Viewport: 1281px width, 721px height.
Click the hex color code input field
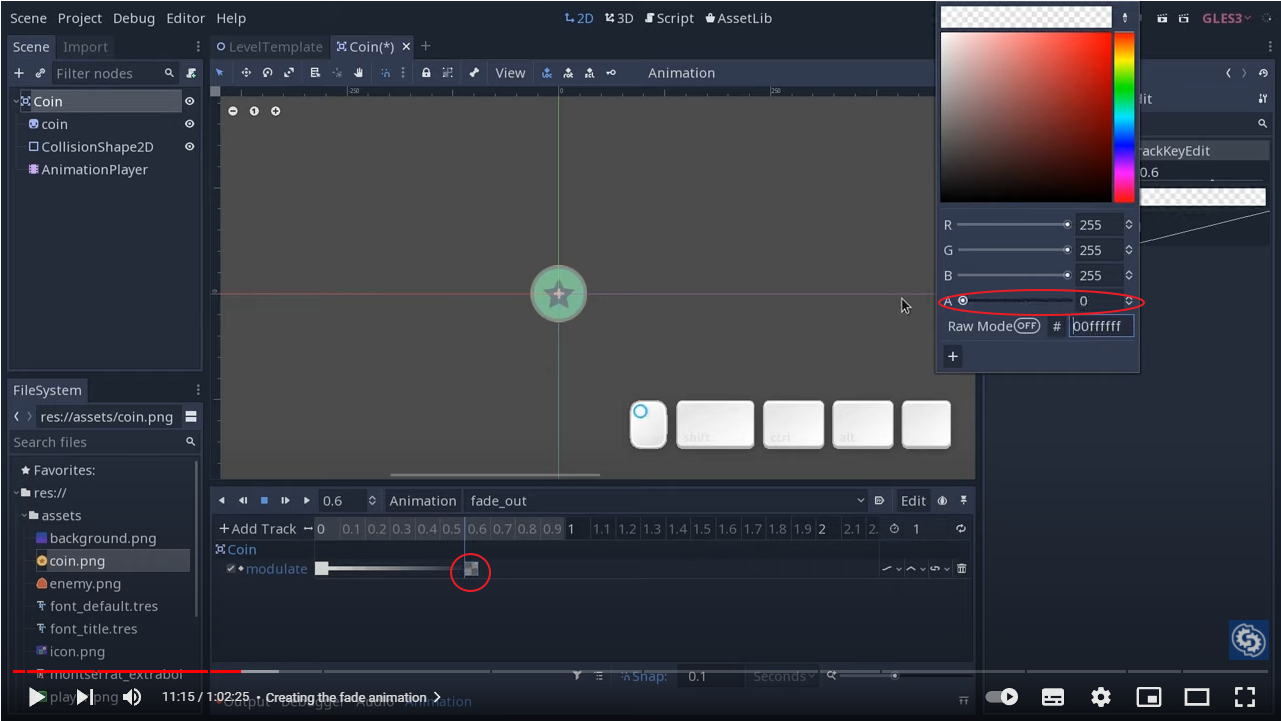click(1101, 326)
